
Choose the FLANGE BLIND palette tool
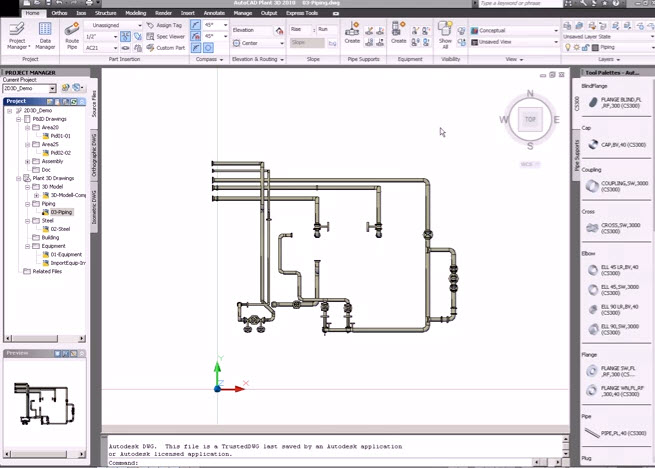(x=616, y=103)
